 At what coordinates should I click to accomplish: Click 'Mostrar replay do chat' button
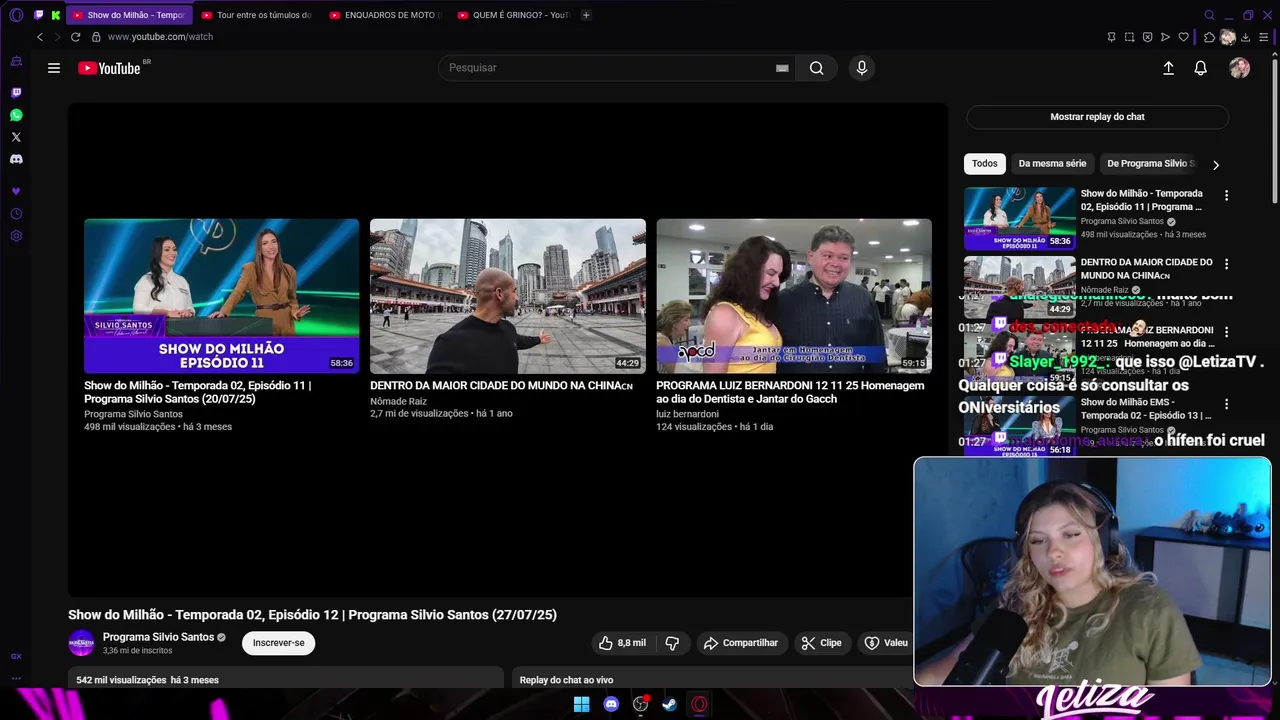(x=1097, y=117)
